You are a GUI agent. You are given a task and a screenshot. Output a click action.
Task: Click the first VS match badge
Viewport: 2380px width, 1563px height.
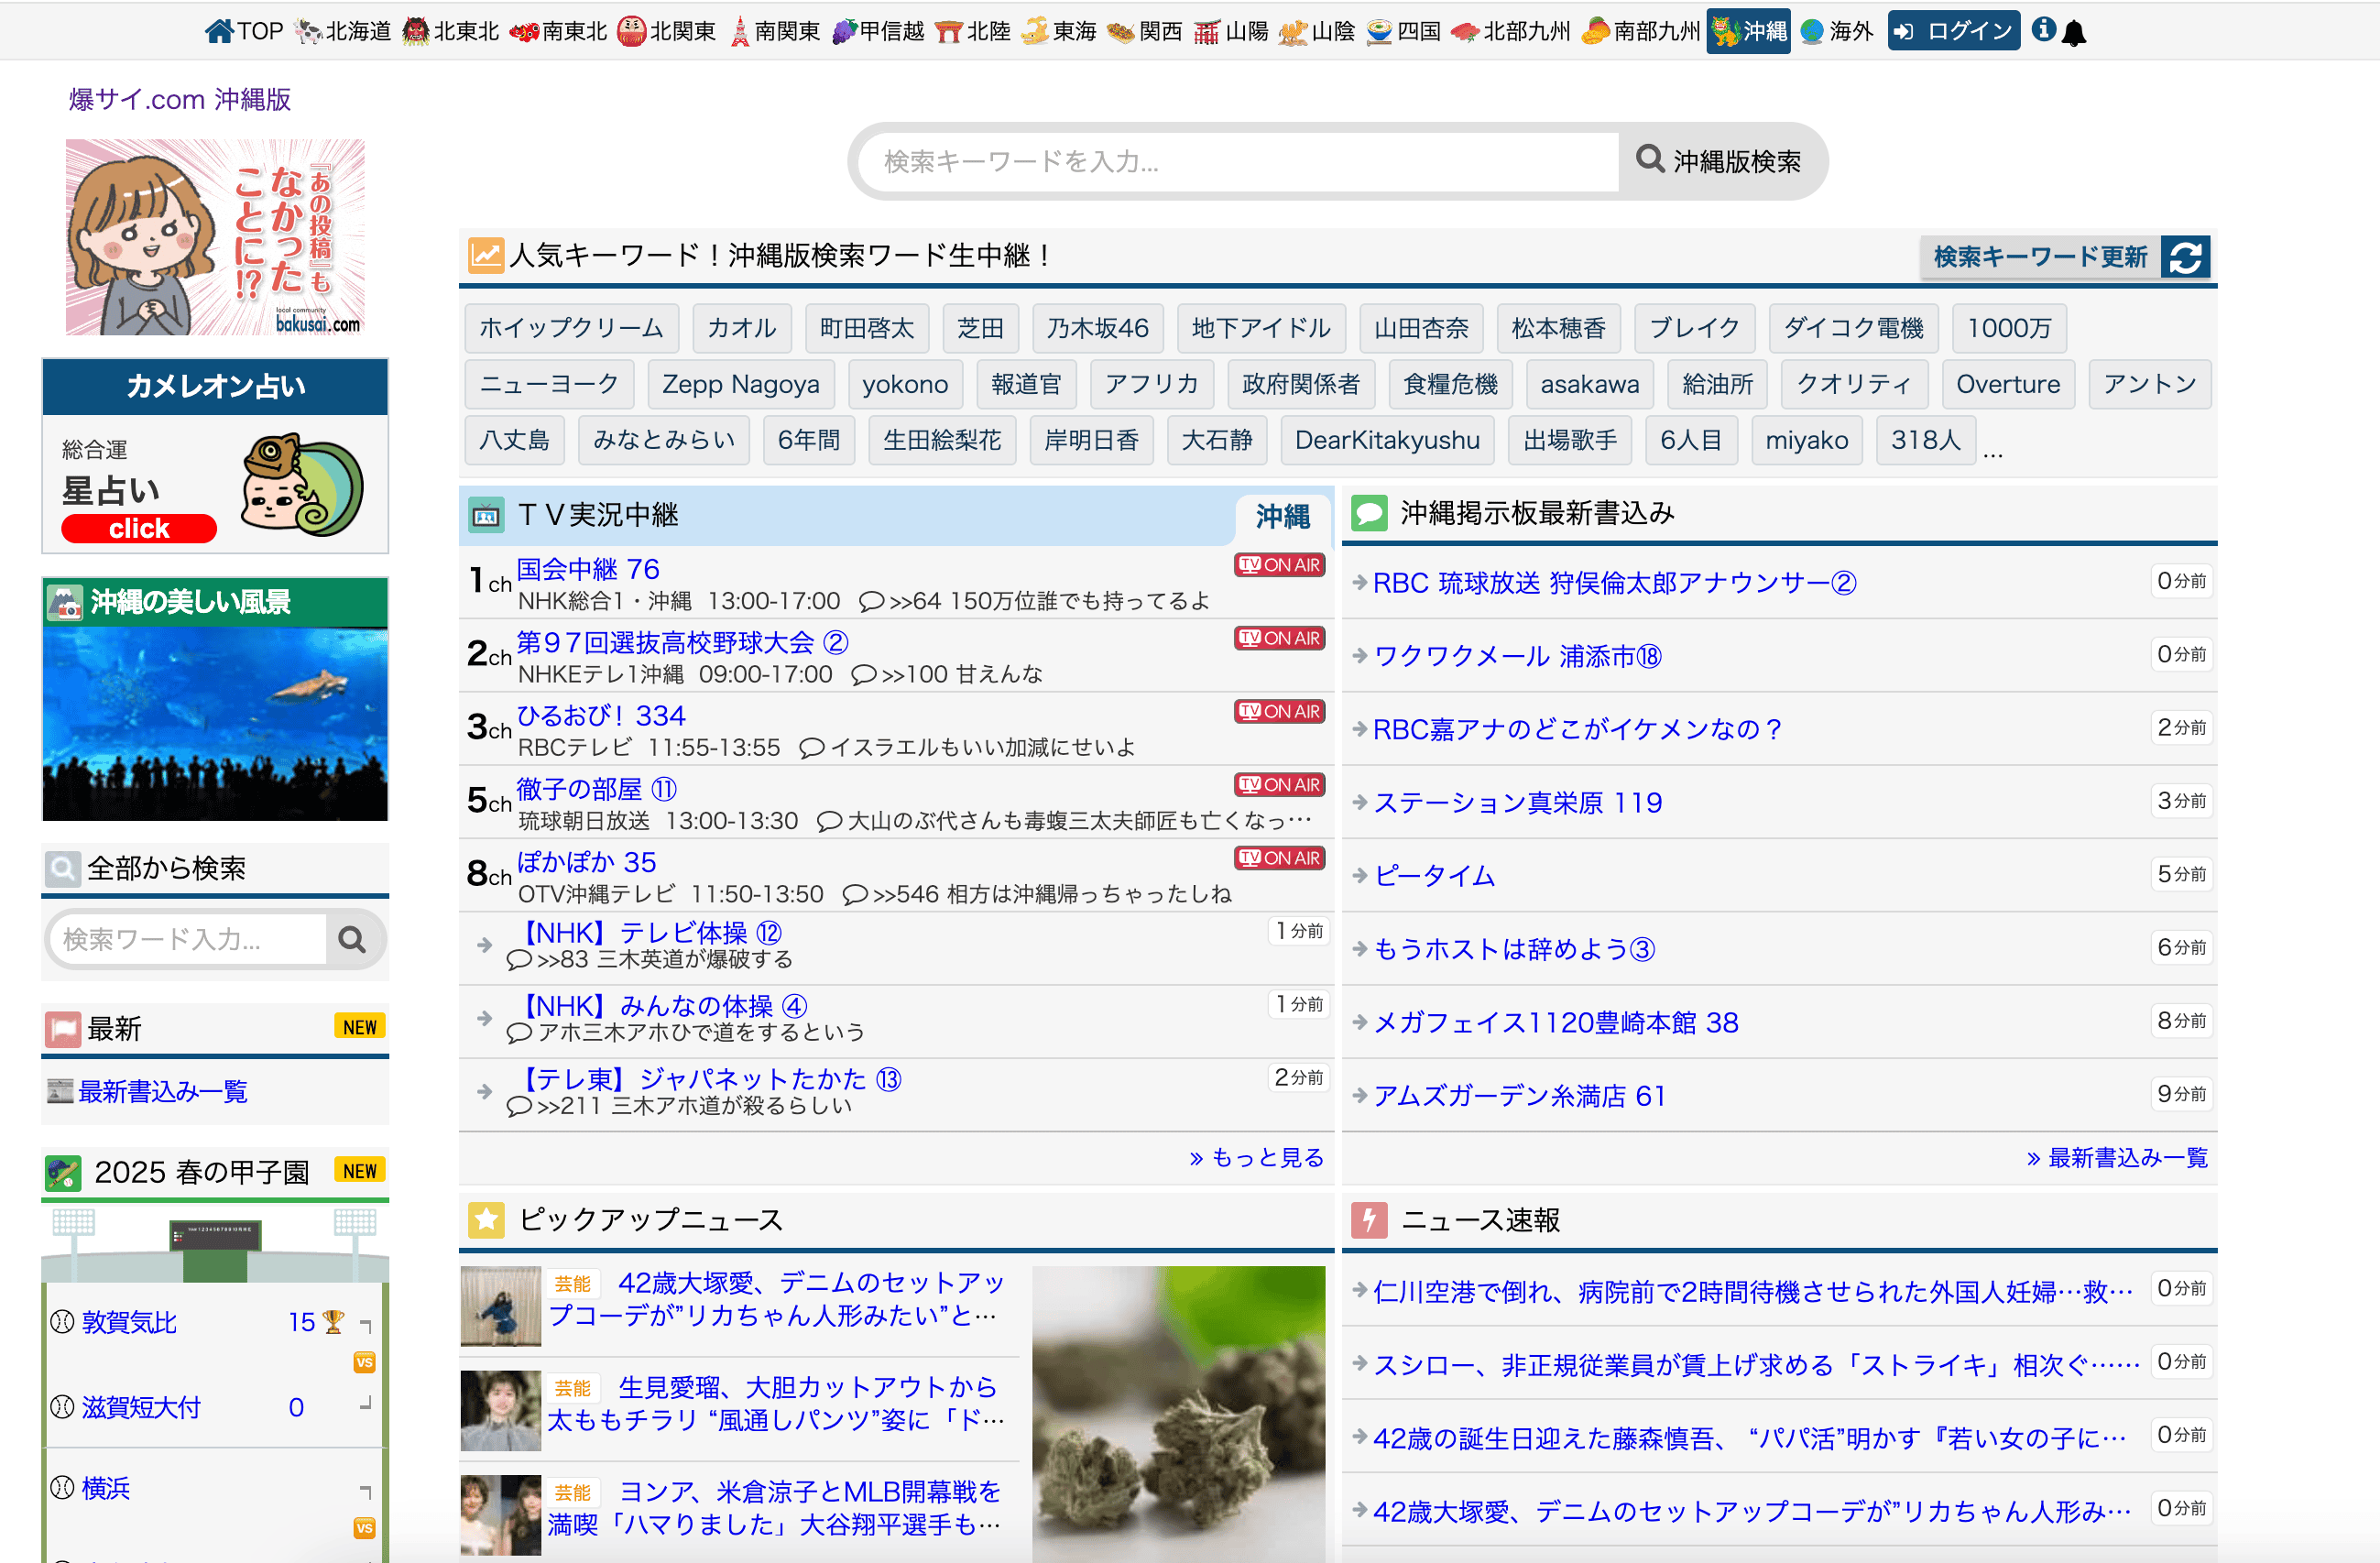364,1362
